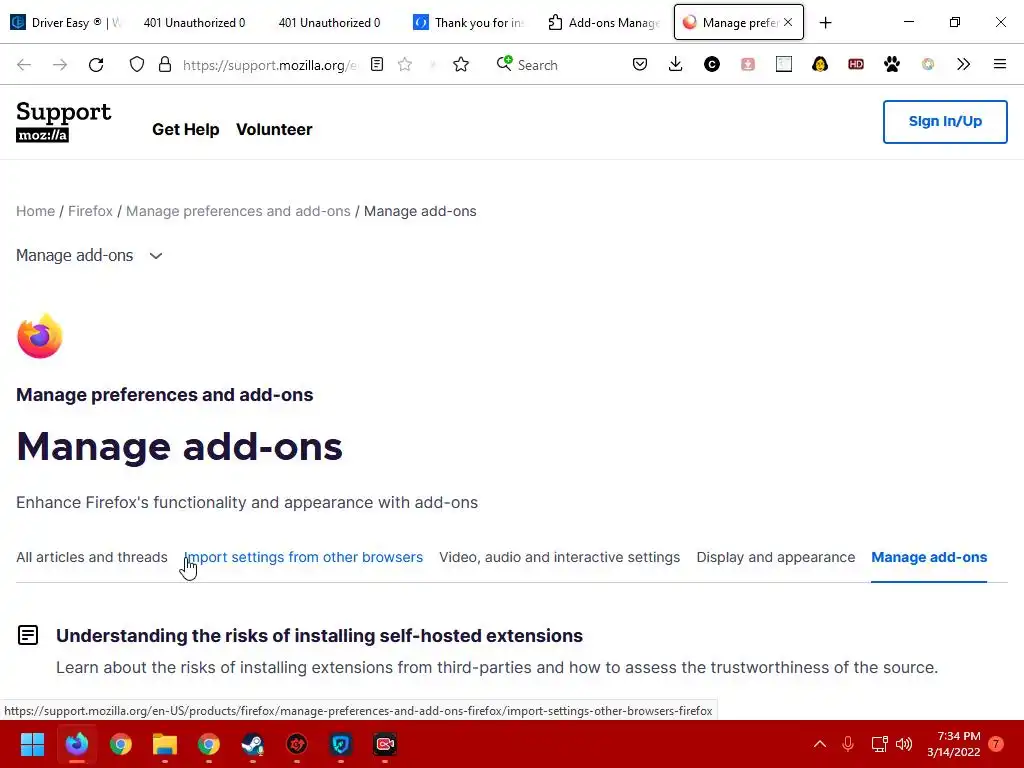Switch to the second 401 Unauthorized tab
Viewport: 1024px width, 768px height.
click(329, 22)
